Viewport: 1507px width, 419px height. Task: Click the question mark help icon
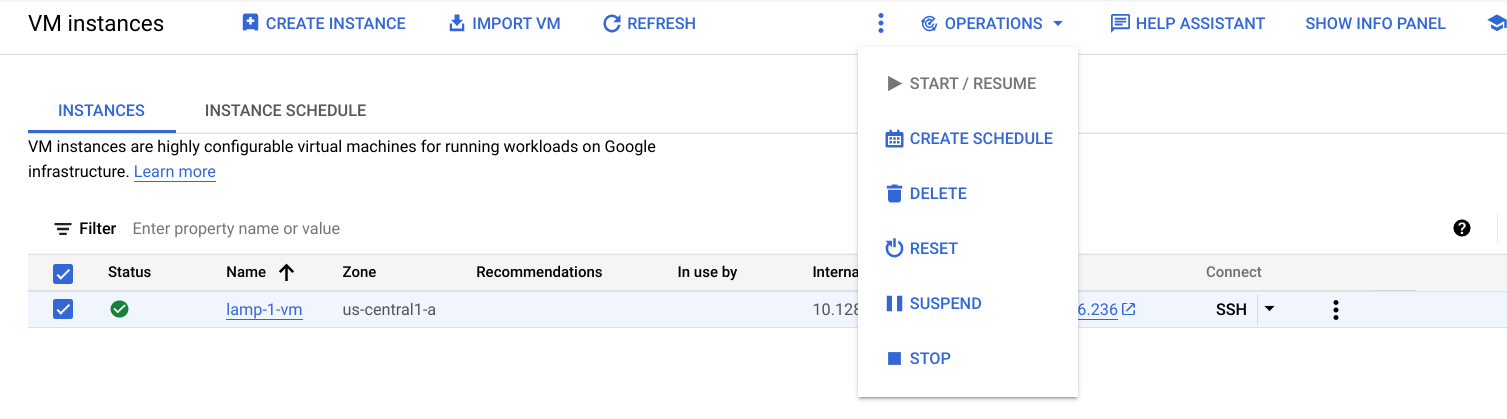(1462, 229)
